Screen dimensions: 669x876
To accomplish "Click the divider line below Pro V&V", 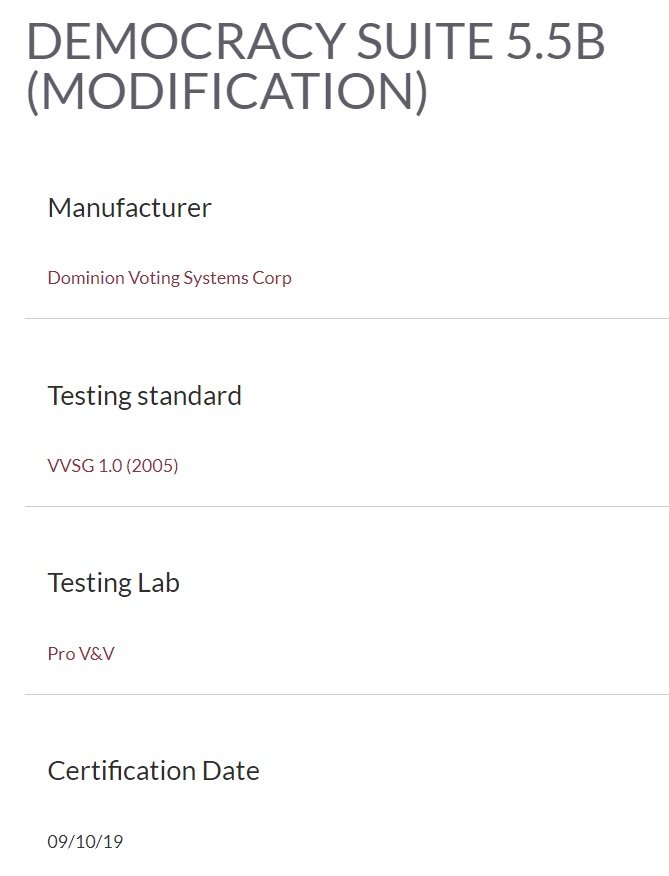I will point(346,694).
